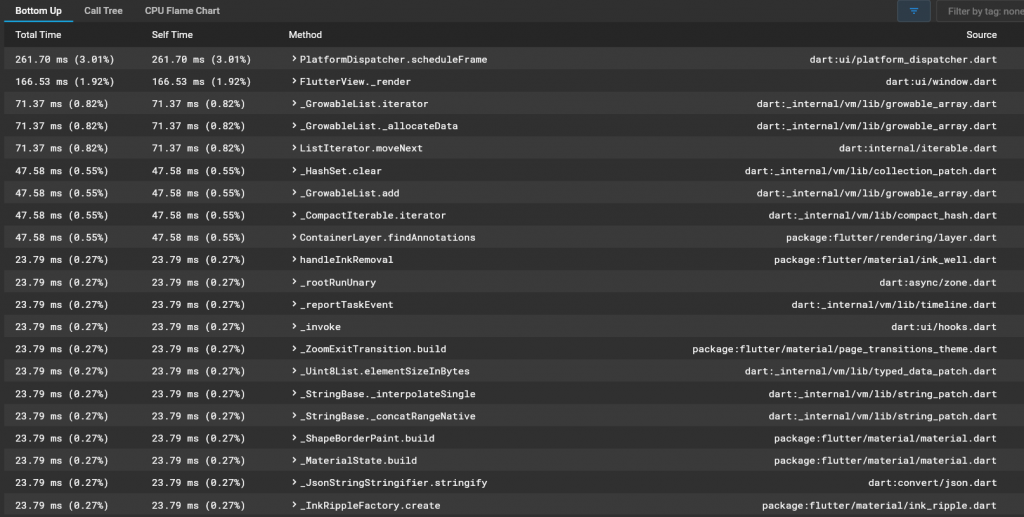Click the dart:ui/hooks.dart source
The image size is (1024, 517).
coord(943,327)
